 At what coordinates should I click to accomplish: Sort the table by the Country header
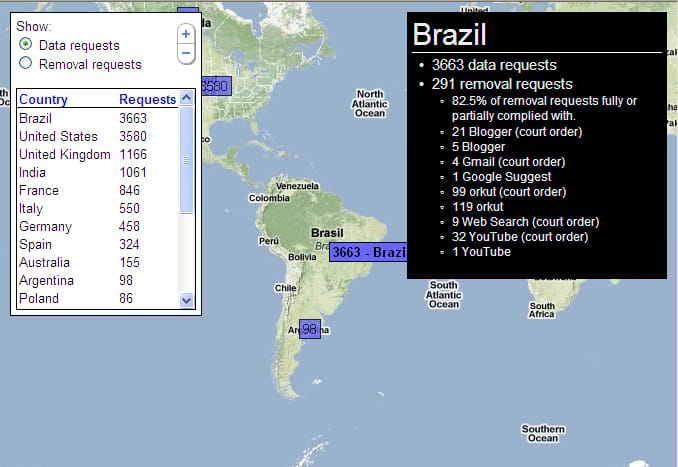[x=43, y=99]
